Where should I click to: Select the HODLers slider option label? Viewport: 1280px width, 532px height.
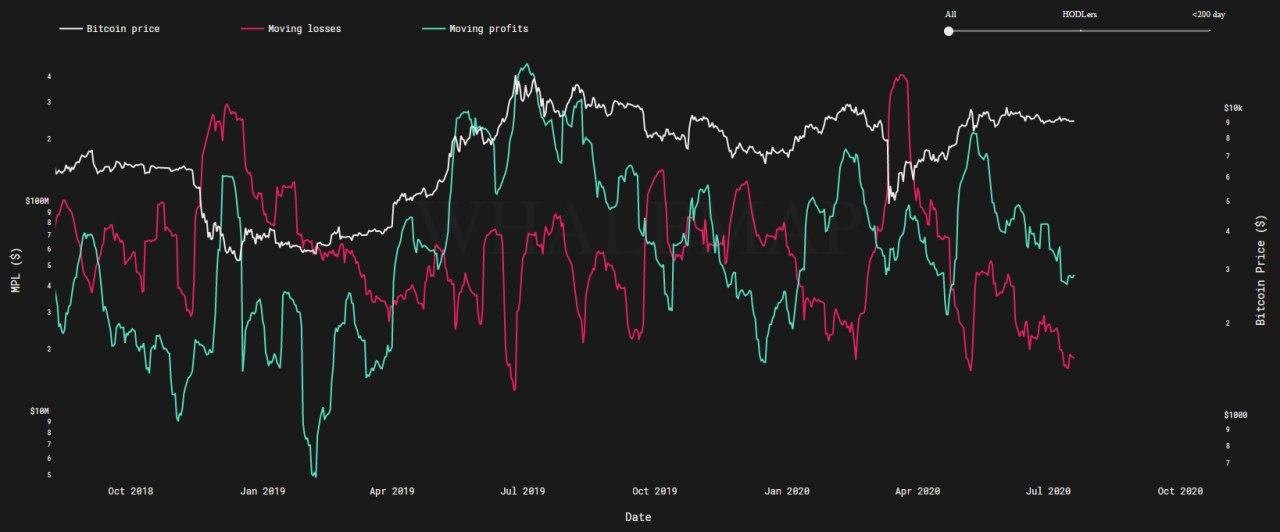tap(1080, 15)
